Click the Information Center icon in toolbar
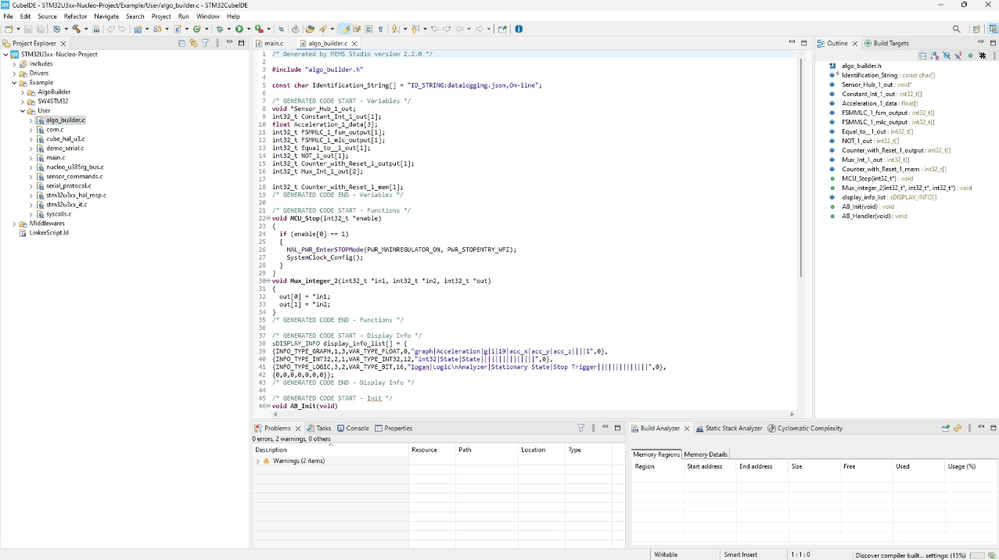 (x=518, y=29)
